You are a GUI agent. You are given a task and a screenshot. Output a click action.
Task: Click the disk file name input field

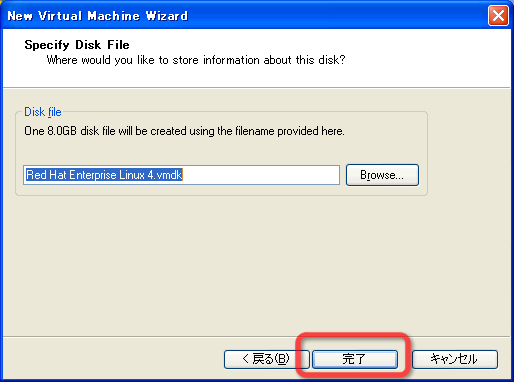point(182,175)
